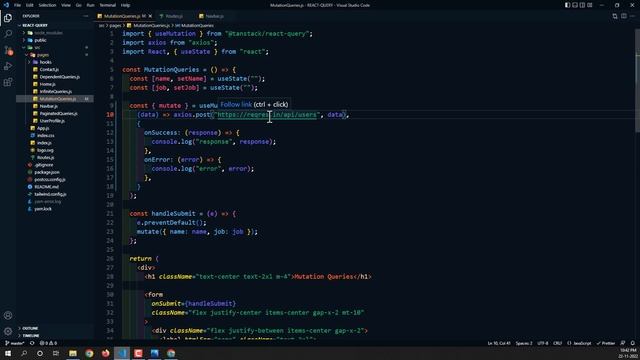Open errors and warnings count in status bar

(x=48, y=343)
